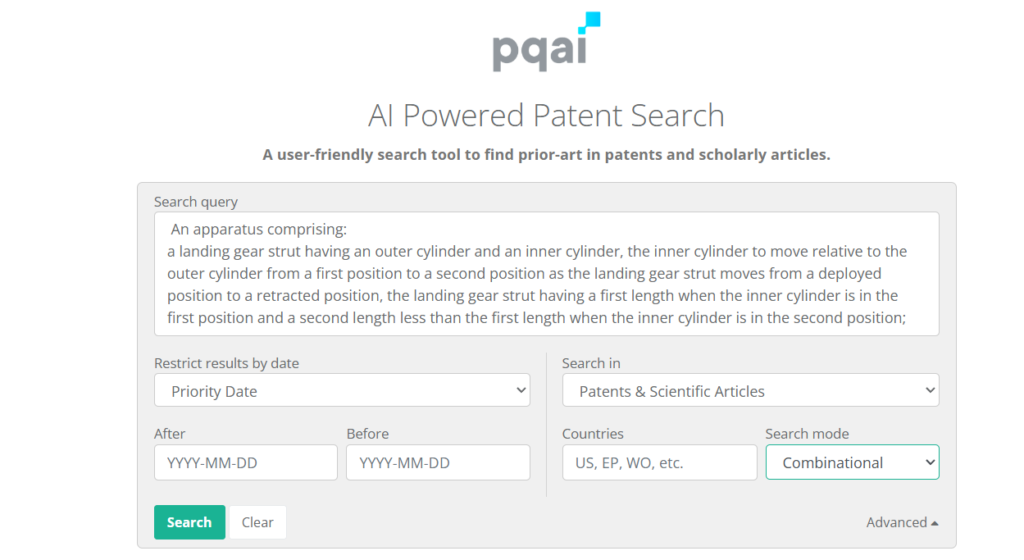Click the pqai logo

pyautogui.click(x=546, y=42)
